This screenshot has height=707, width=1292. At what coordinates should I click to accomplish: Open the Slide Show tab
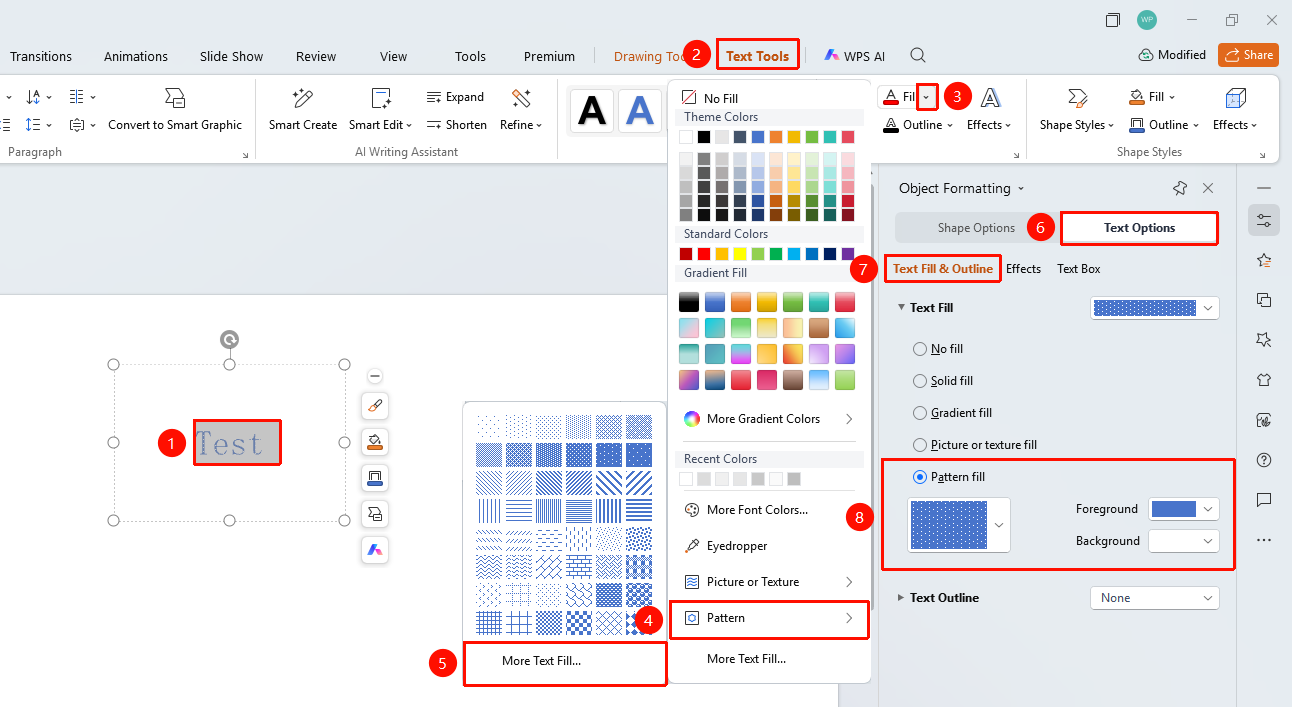click(x=229, y=56)
